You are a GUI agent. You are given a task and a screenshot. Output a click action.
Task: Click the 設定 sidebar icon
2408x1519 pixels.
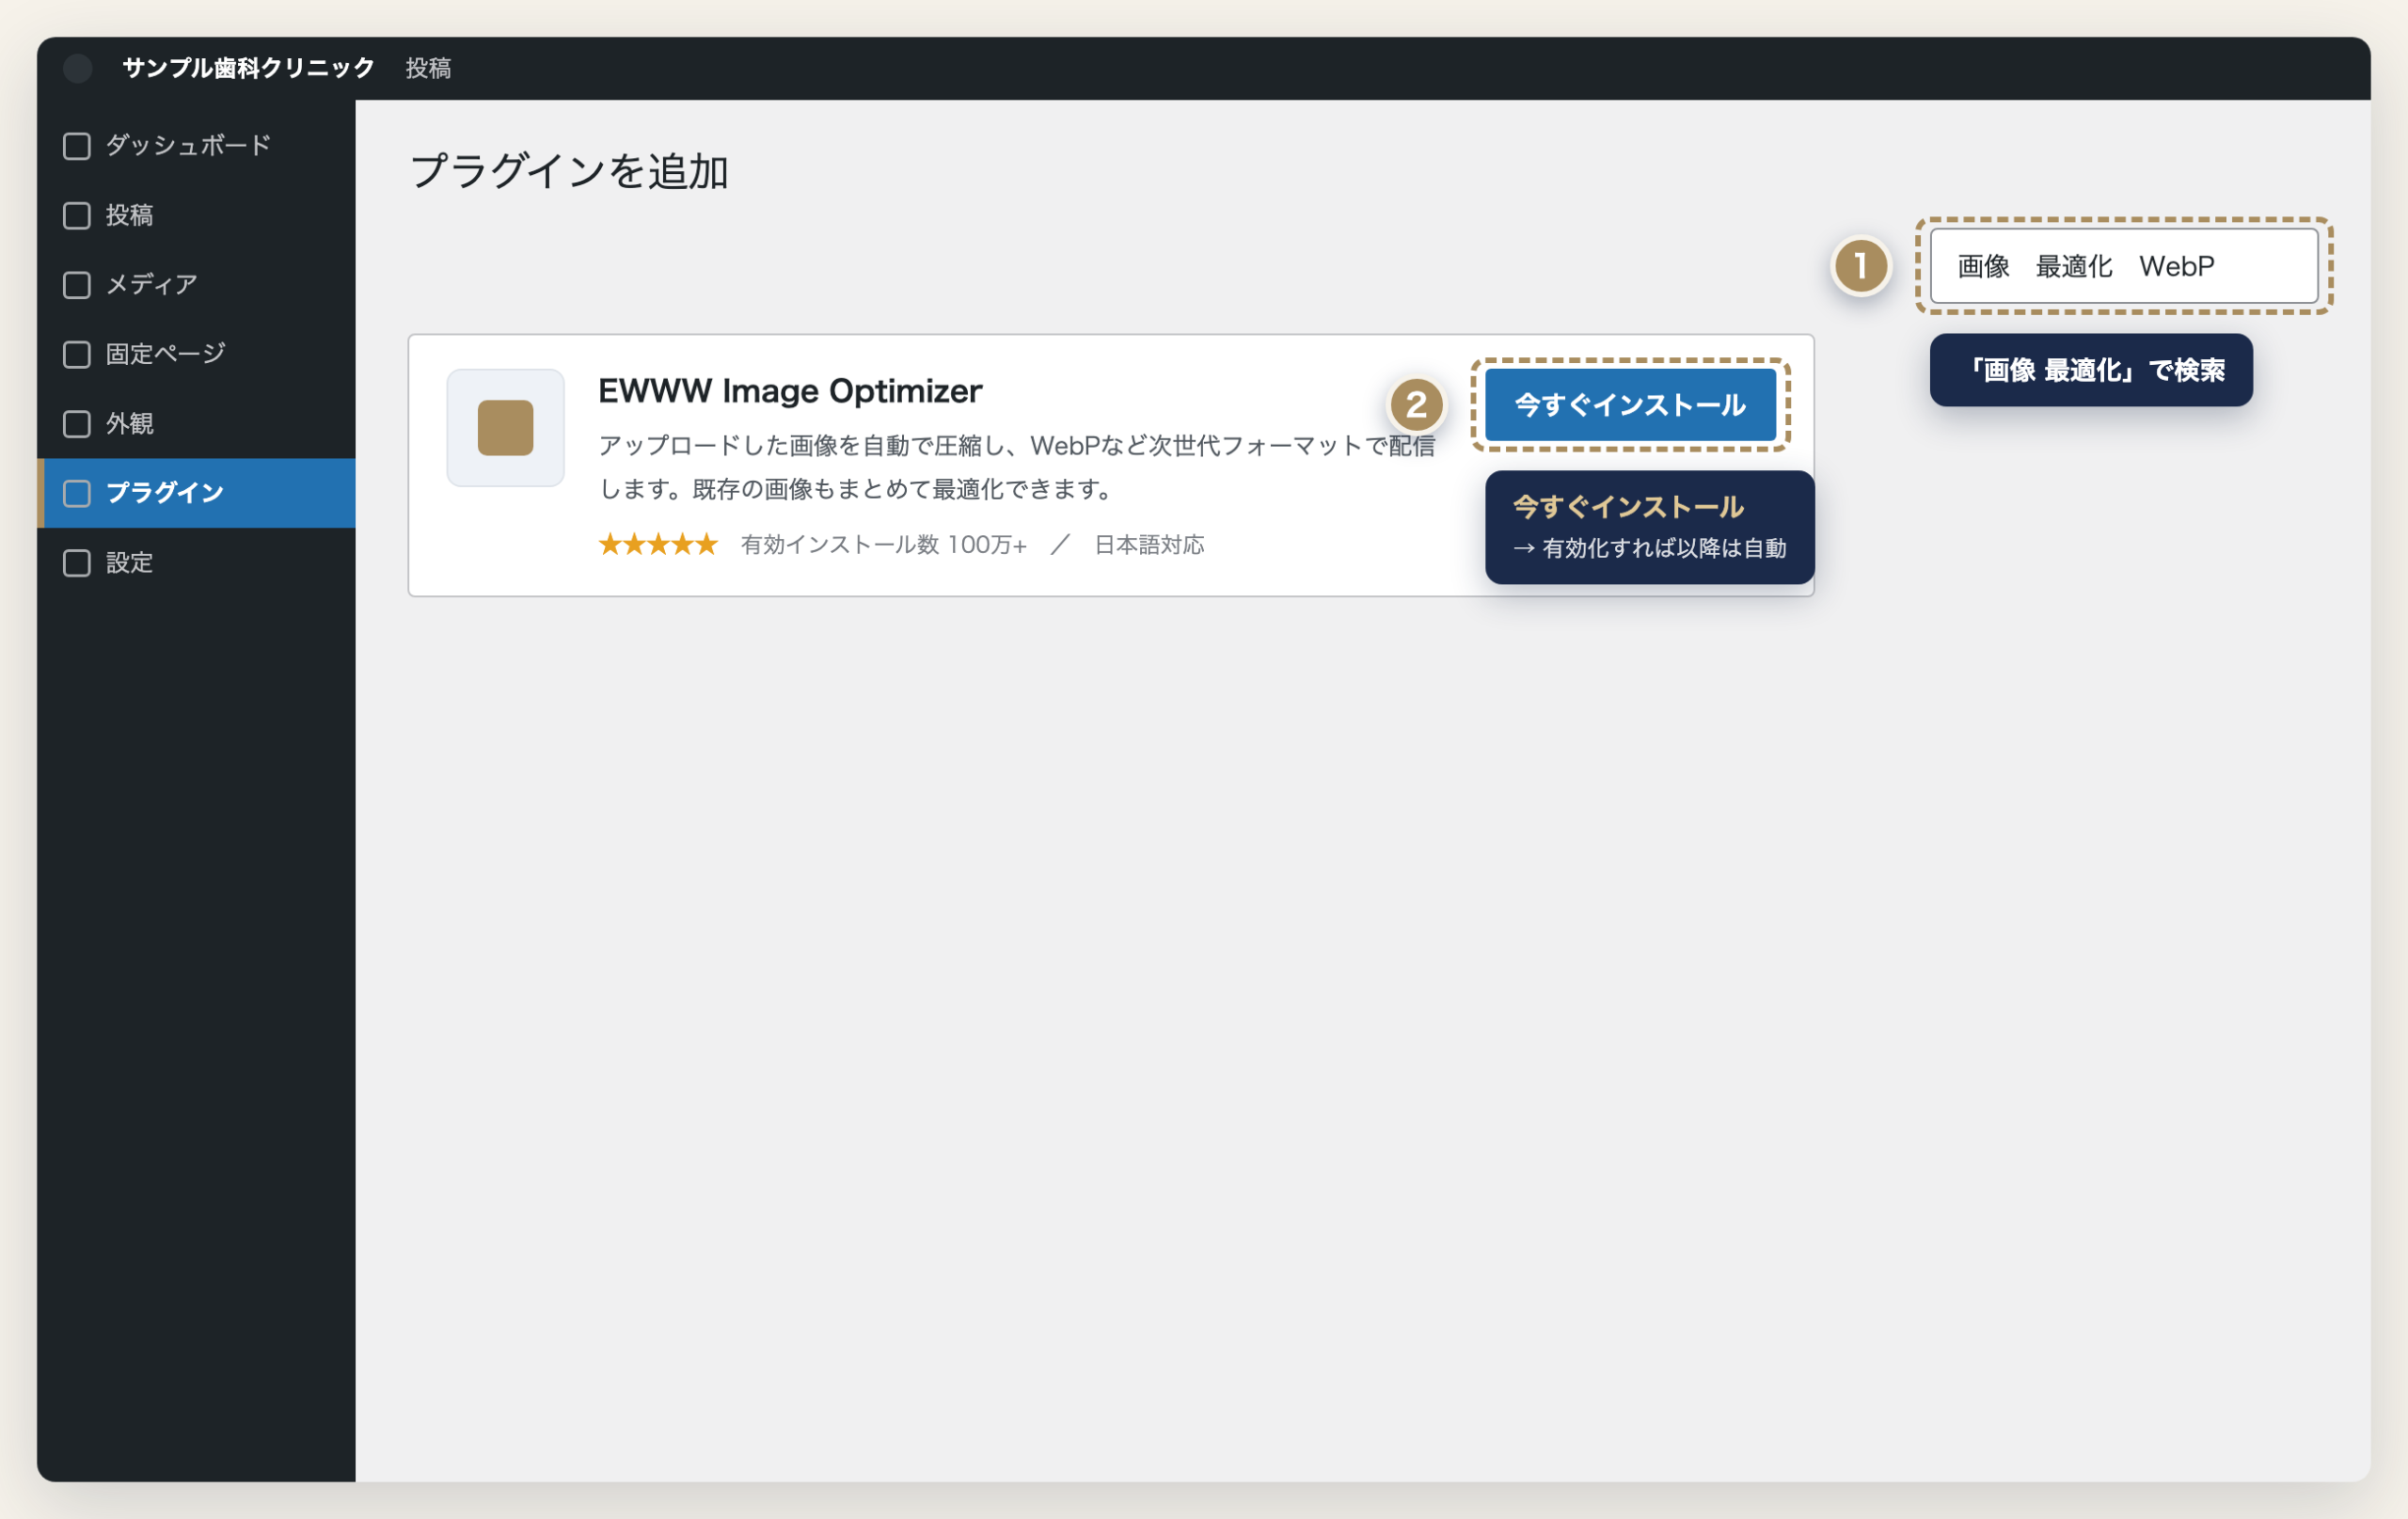pos(77,563)
